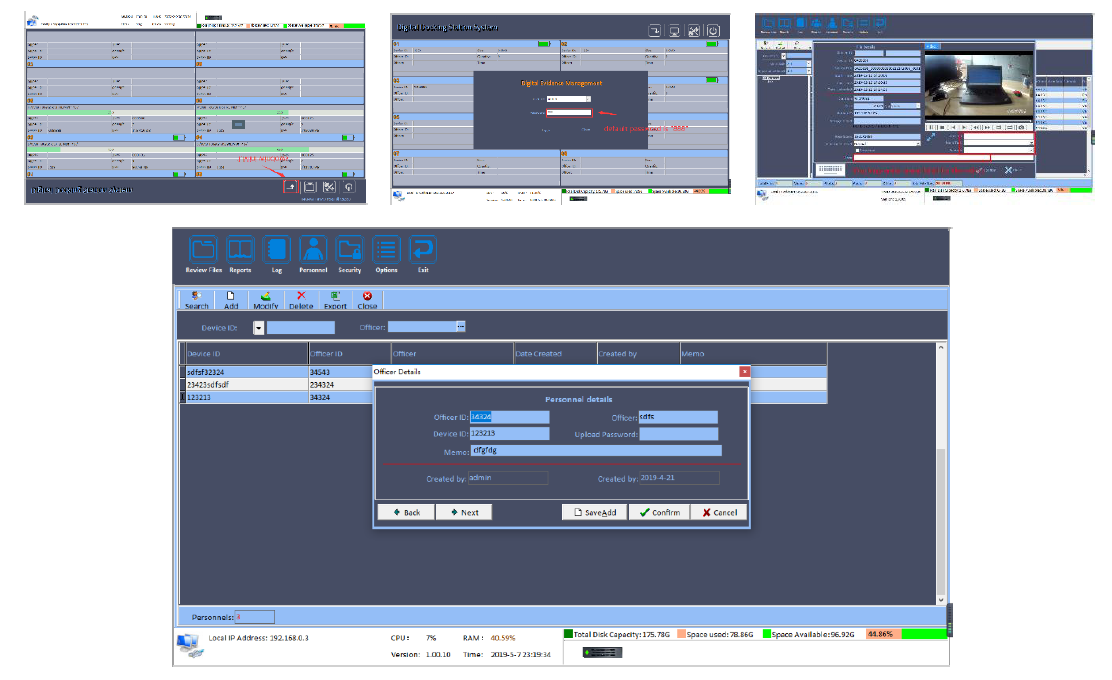This screenshot has width=1112, height=680.
Task: Click the Search toolbar button
Action: [197, 299]
